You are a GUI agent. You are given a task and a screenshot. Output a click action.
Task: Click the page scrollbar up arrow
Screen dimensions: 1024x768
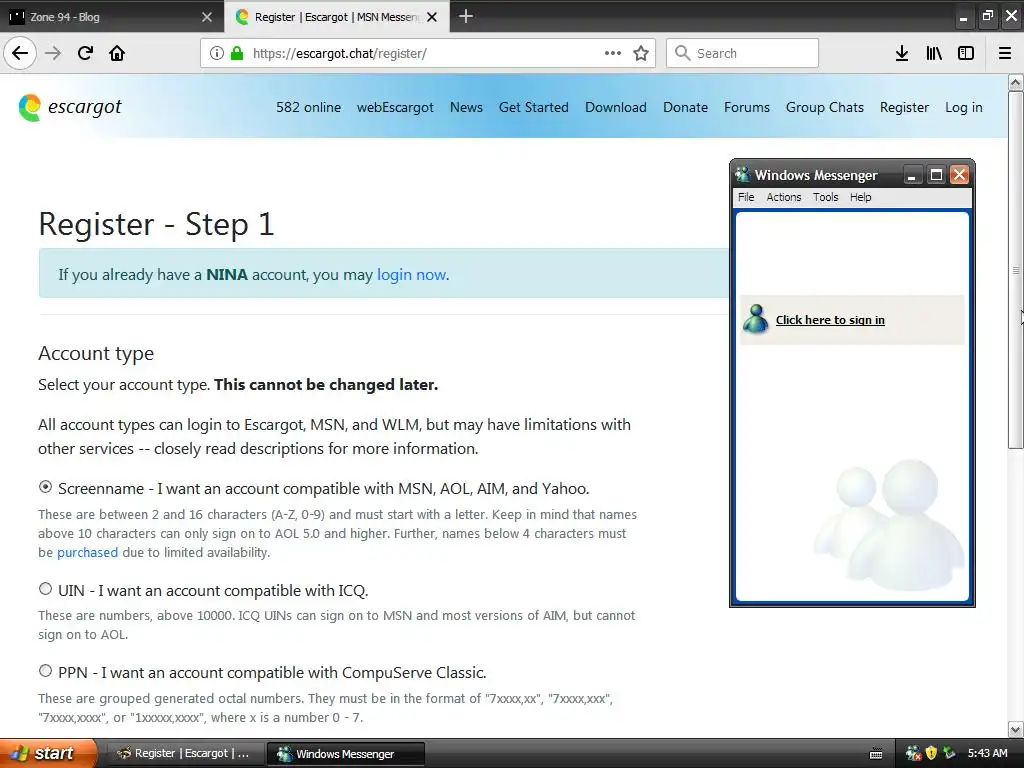pos(1016,82)
